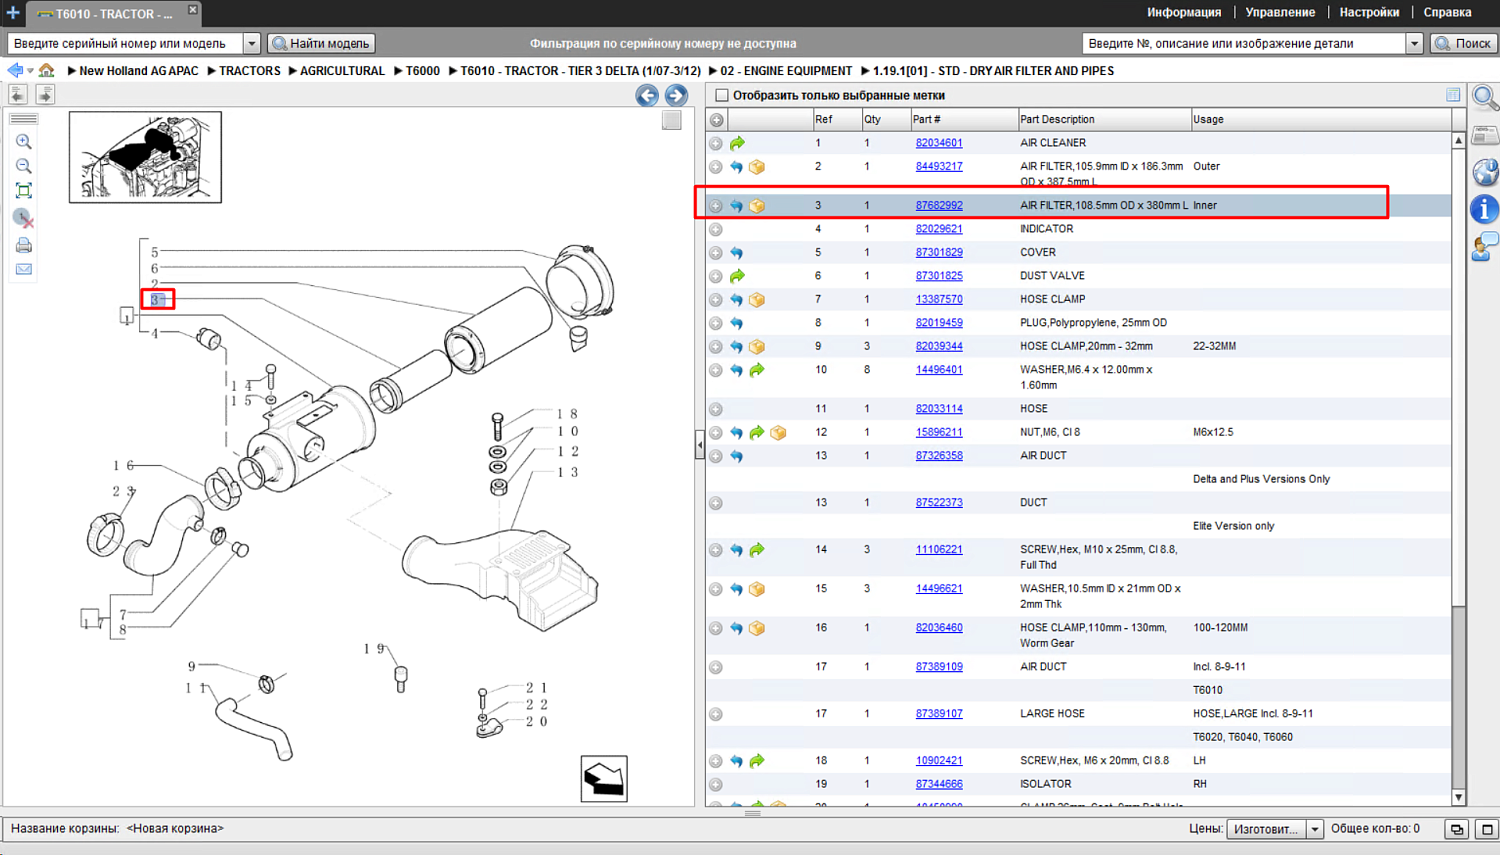Add part 82033114 HOSE with its plus icon
This screenshot has width=1500, height=855.
click(716, 409)
